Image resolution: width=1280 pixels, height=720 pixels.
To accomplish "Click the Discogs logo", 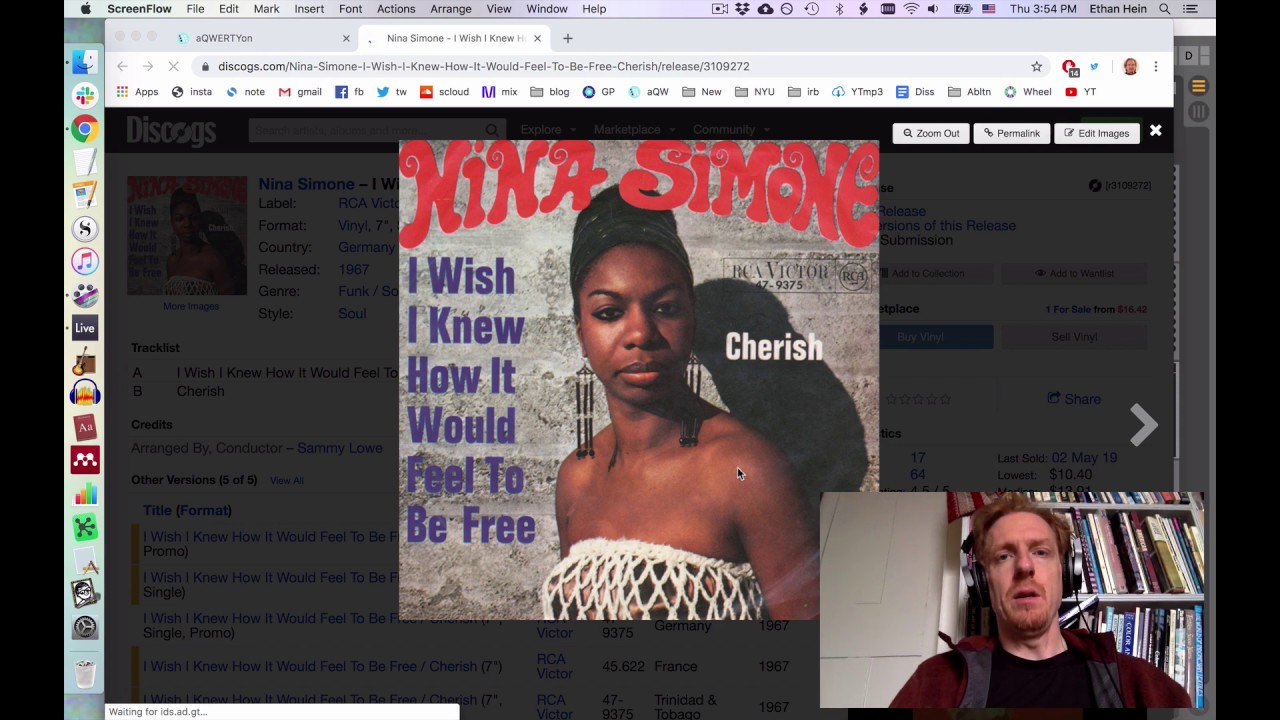I will [171, 130].
